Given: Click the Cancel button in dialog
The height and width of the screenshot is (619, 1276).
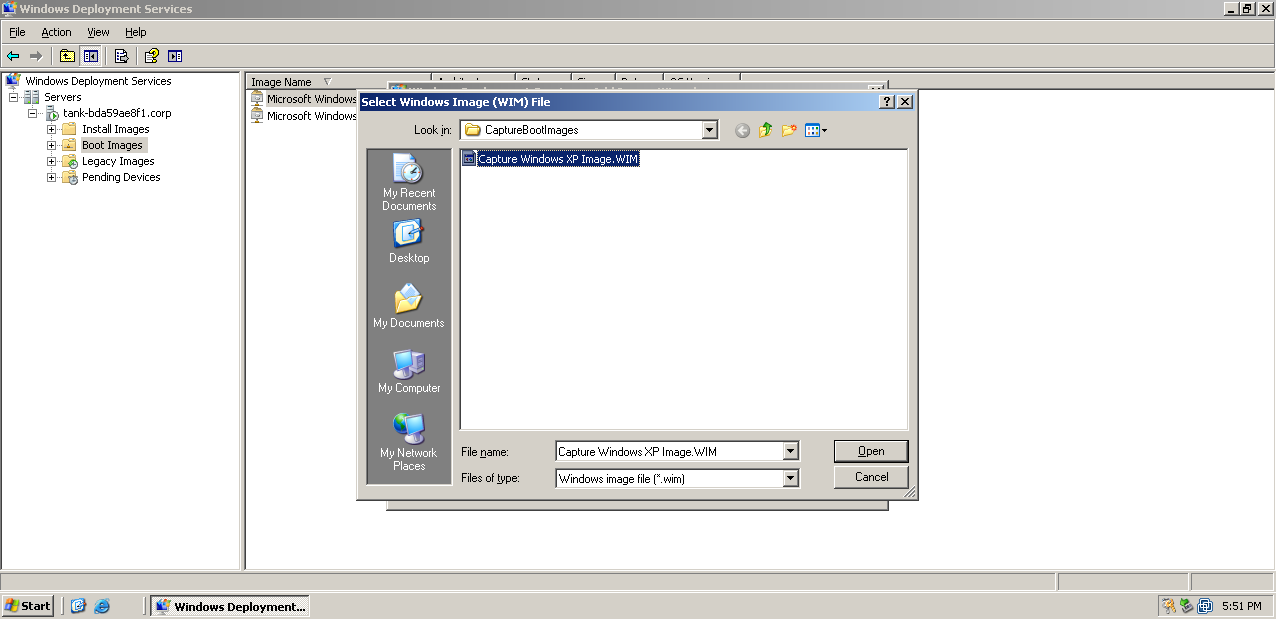Looking at the screenshot, I should point(871,477).
